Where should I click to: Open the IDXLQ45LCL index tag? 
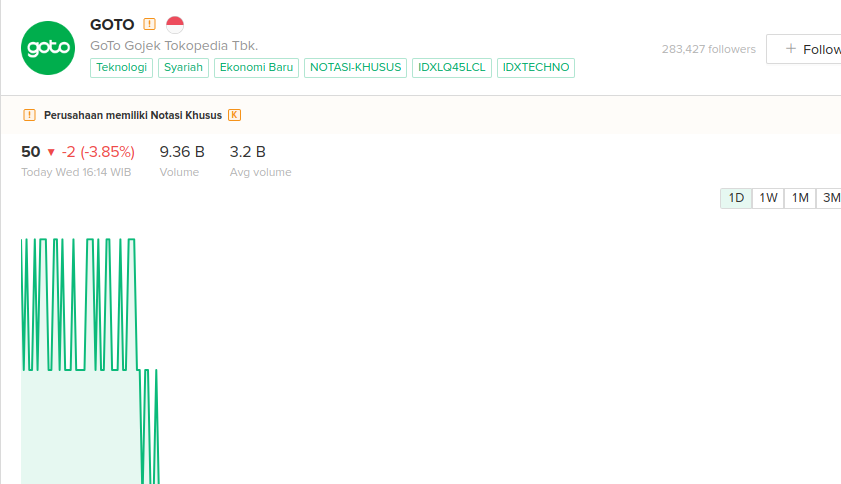pos(452,68)
